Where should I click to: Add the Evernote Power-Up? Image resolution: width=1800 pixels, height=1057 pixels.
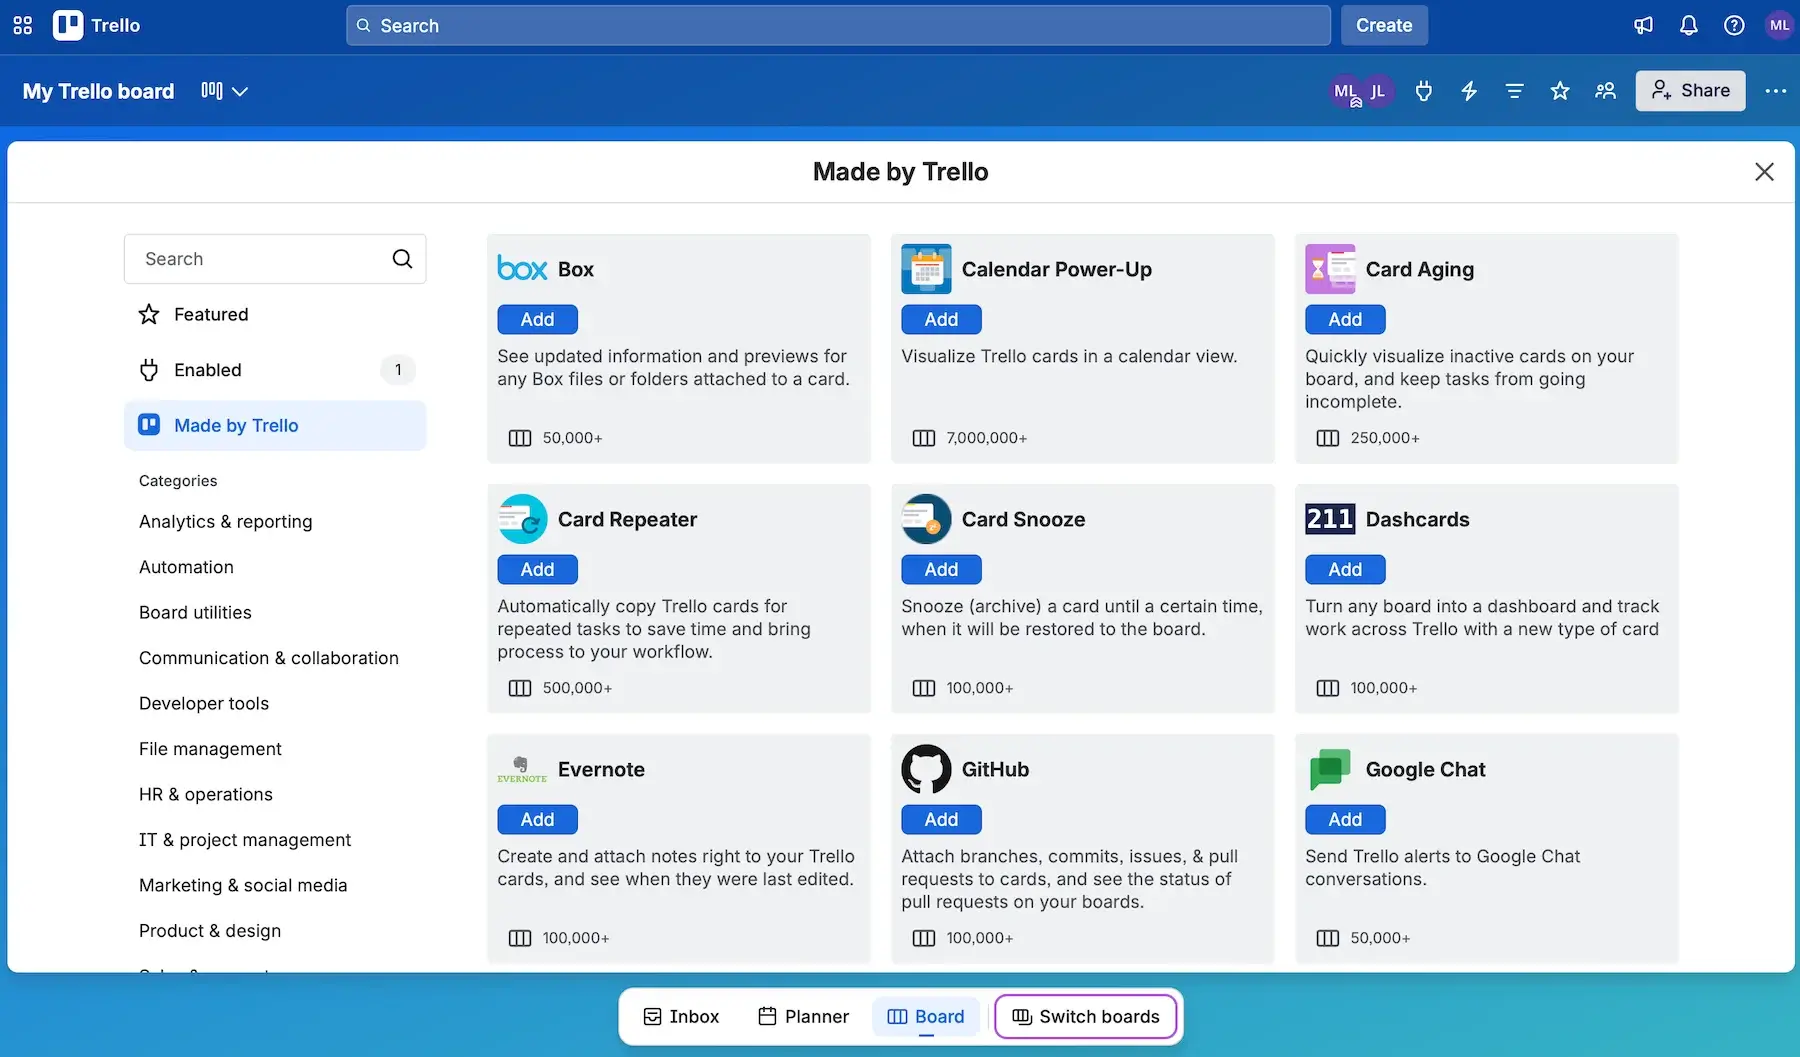[537, 820]
